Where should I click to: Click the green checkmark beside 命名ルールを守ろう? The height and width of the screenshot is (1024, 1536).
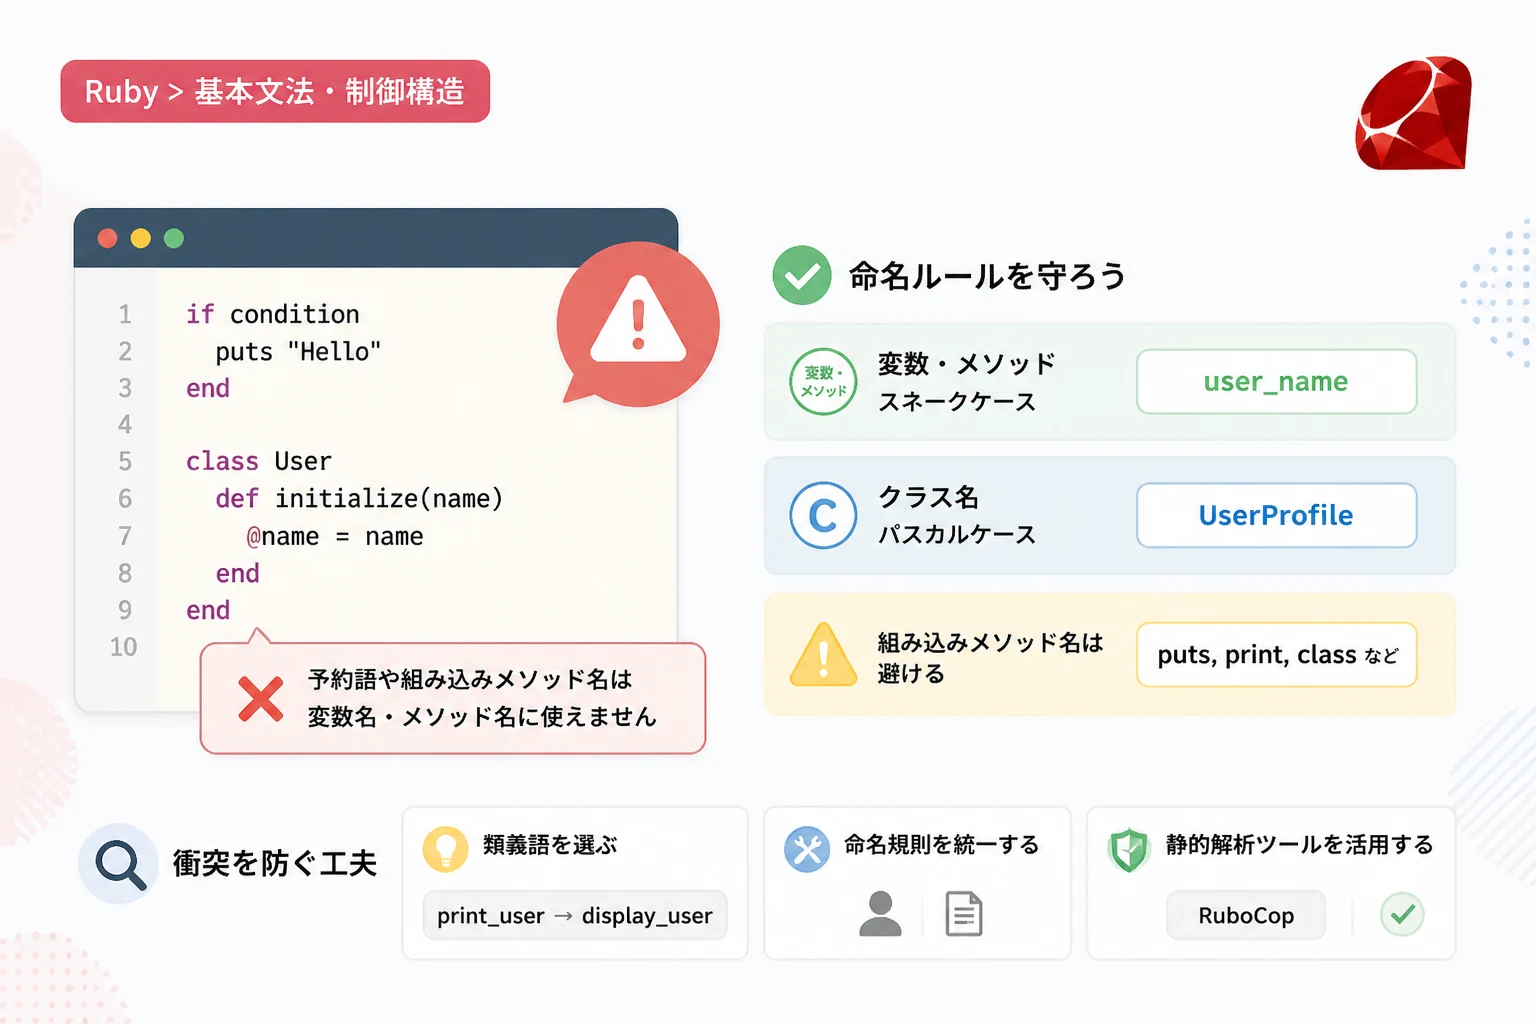coord(802,275)
